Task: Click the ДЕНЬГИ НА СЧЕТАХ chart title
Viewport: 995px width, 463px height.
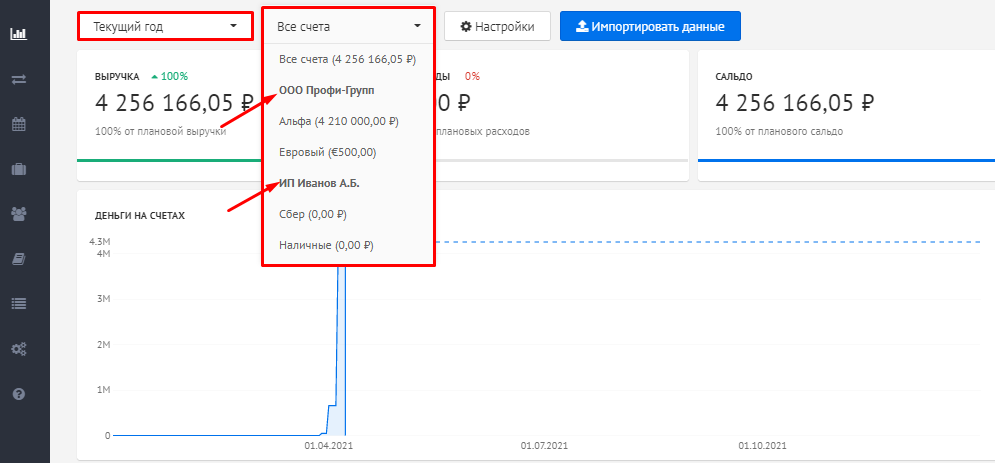Action: (140, 216)
